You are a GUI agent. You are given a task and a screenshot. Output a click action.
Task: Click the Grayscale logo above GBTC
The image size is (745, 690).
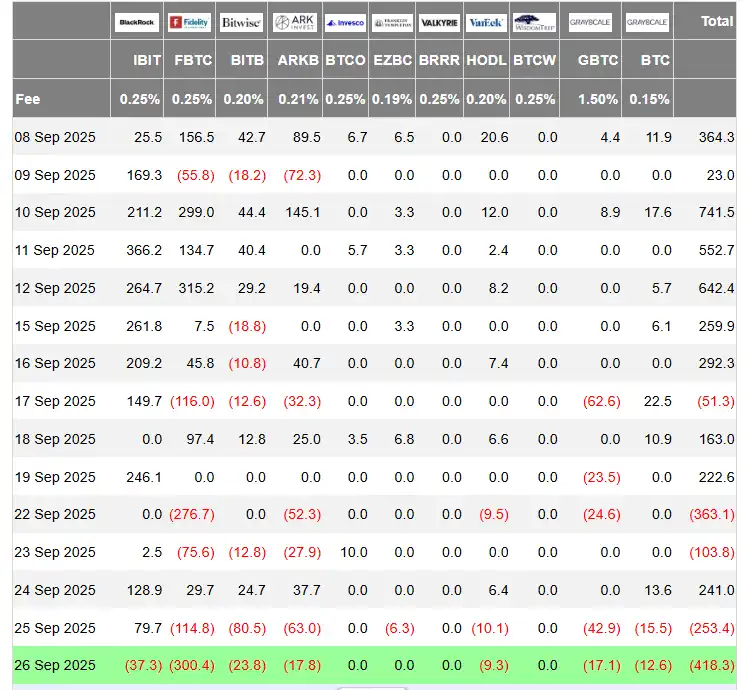pyautogui.click(x=592, y=21)
